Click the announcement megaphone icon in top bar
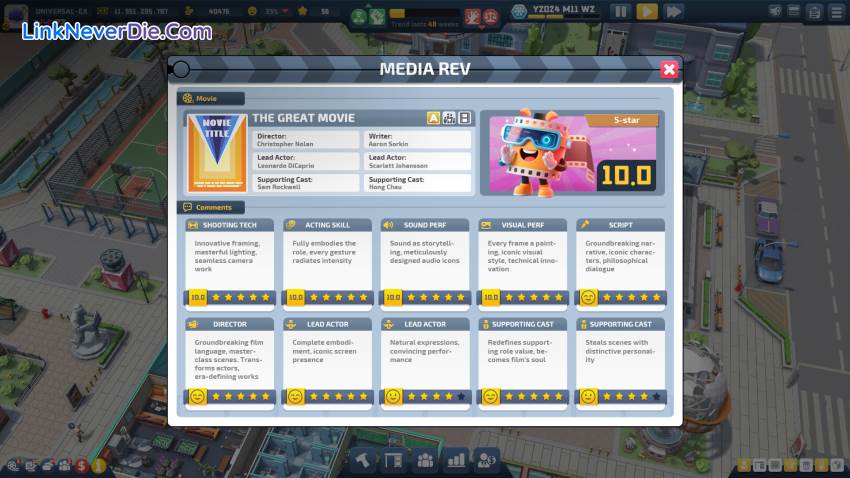Screen dimensions: 850x478 tap(775, 11)
